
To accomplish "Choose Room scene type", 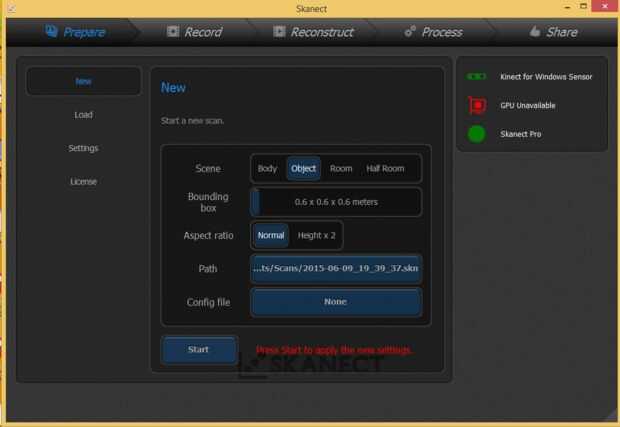I will pos(341,169).
